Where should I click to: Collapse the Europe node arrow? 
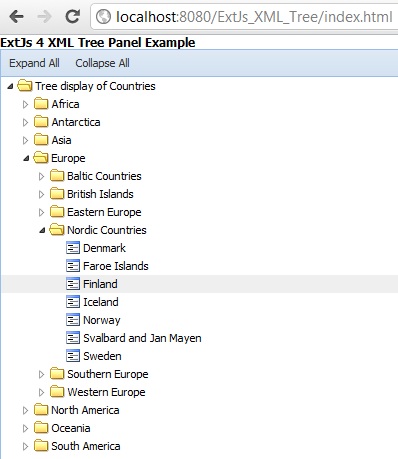tap(26, 158)
